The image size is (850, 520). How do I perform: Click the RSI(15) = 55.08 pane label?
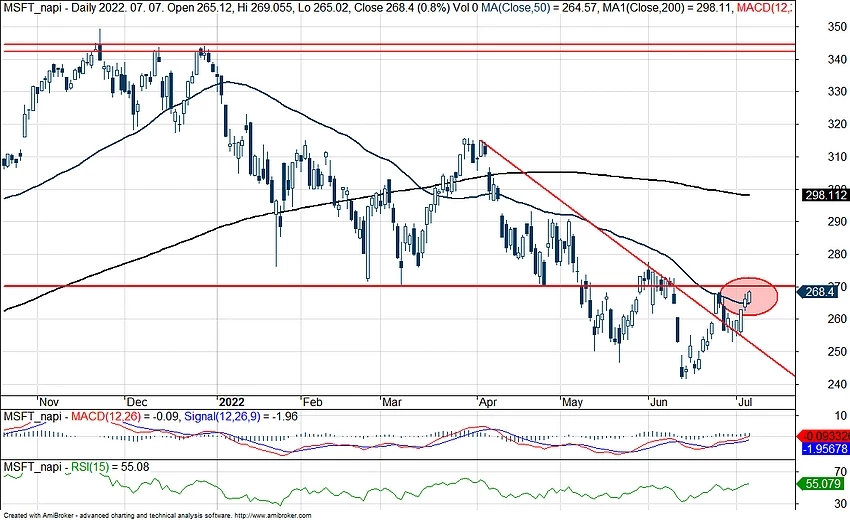[110, 467]
